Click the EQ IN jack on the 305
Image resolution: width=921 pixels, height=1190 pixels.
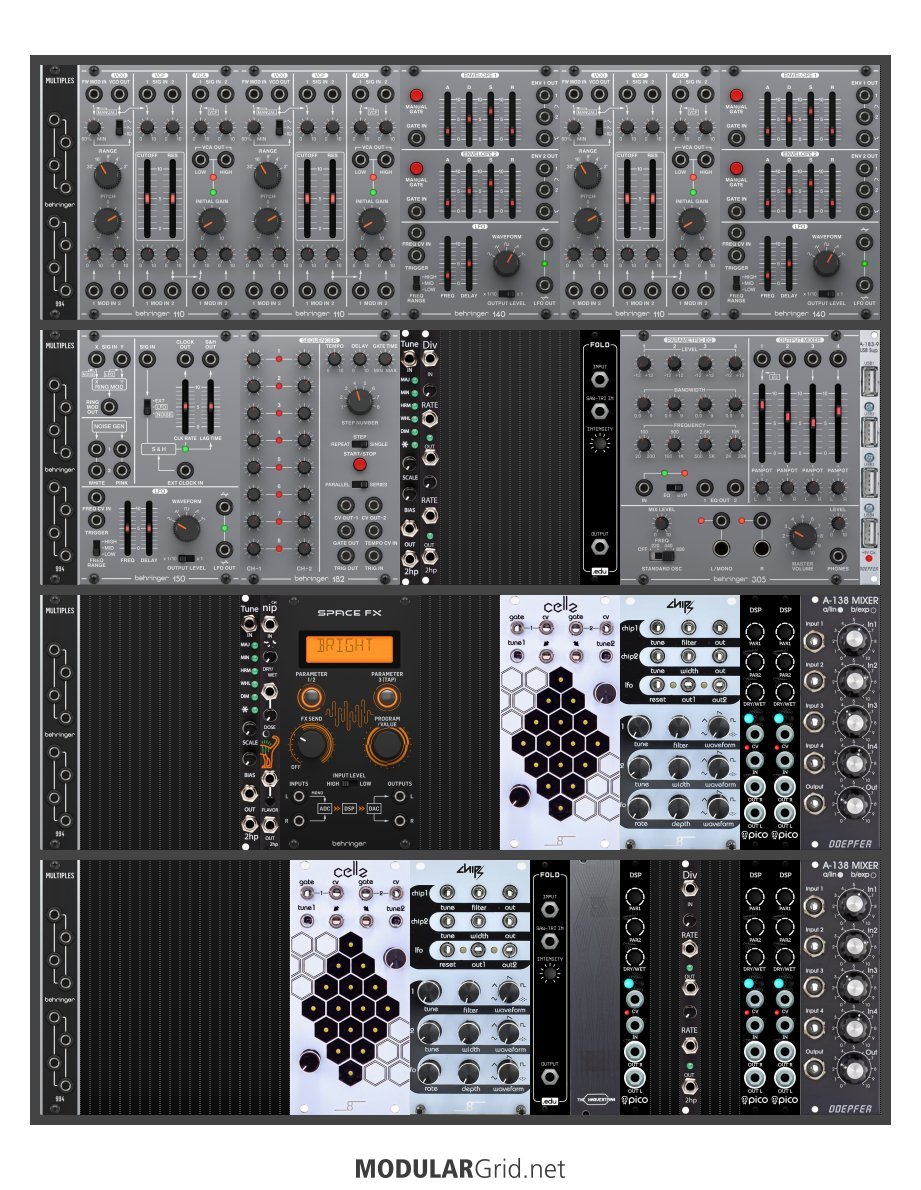[x=644, y=487]
